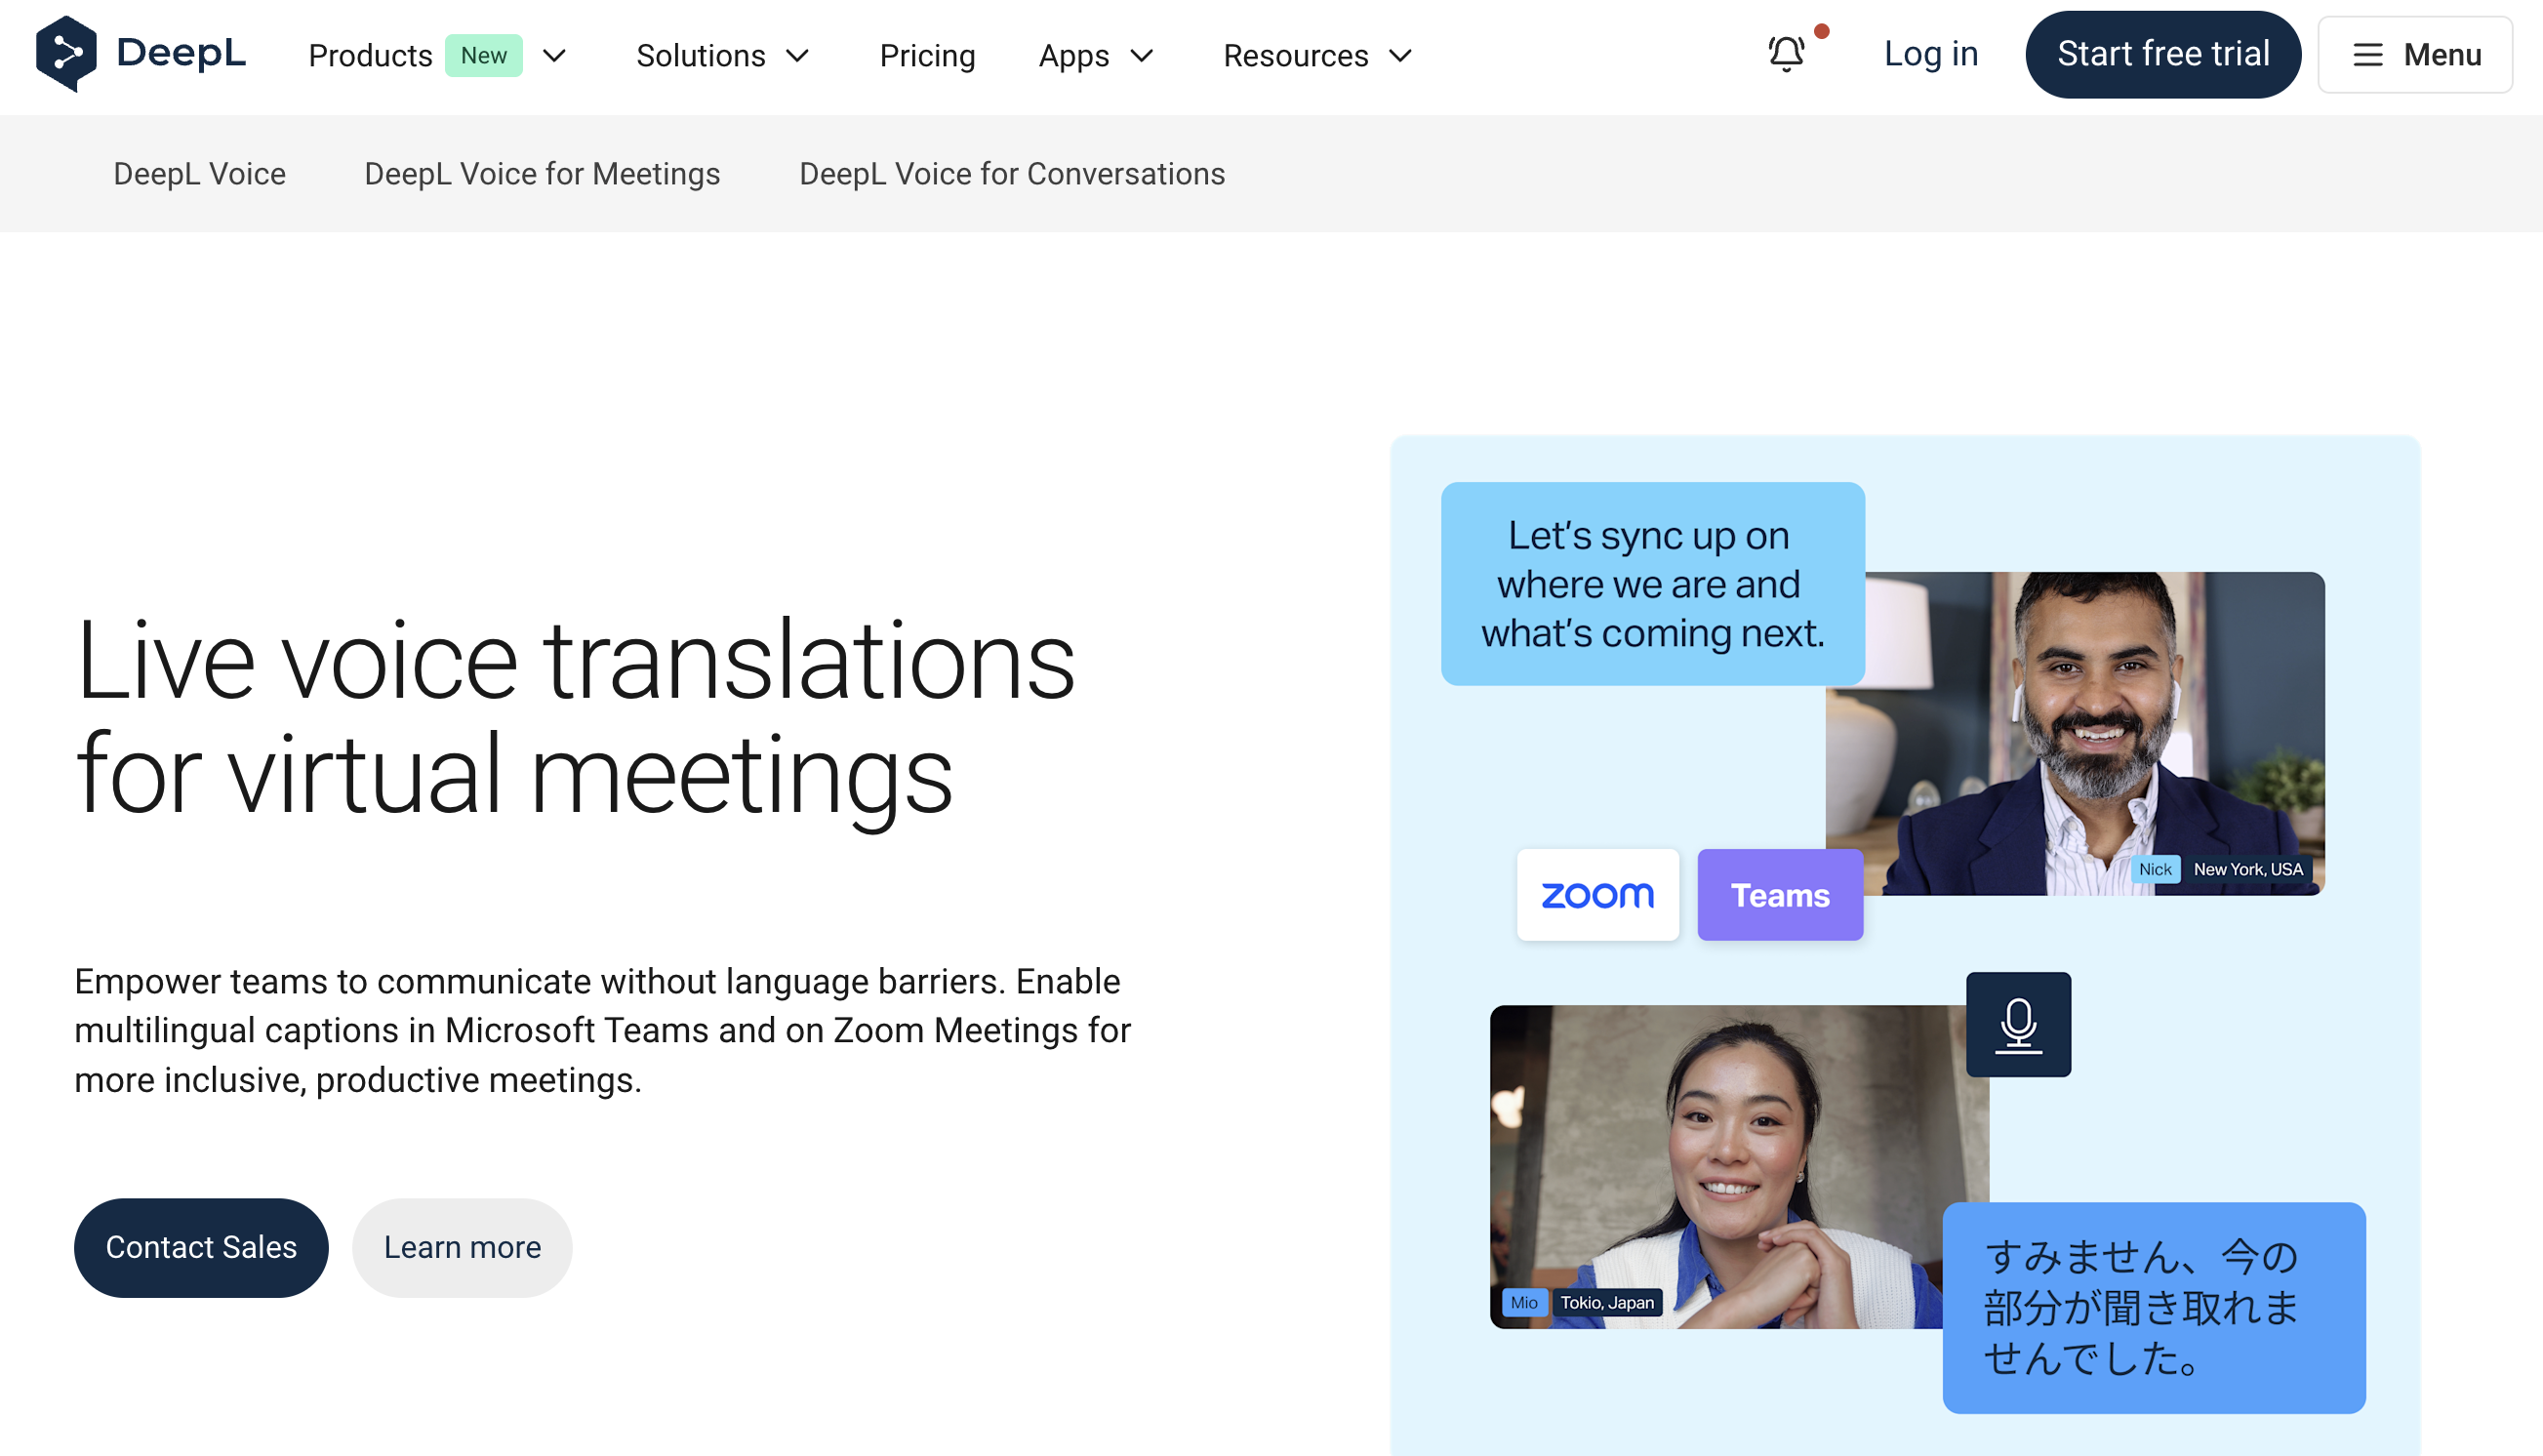The image size is (2543, 1456).
Task: Go to the Pricing page
Action: [927, 56]
